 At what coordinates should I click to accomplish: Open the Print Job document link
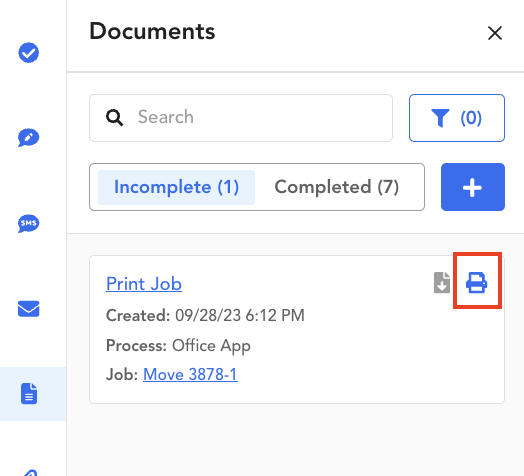pyautogui.click(x=144, y=284)
